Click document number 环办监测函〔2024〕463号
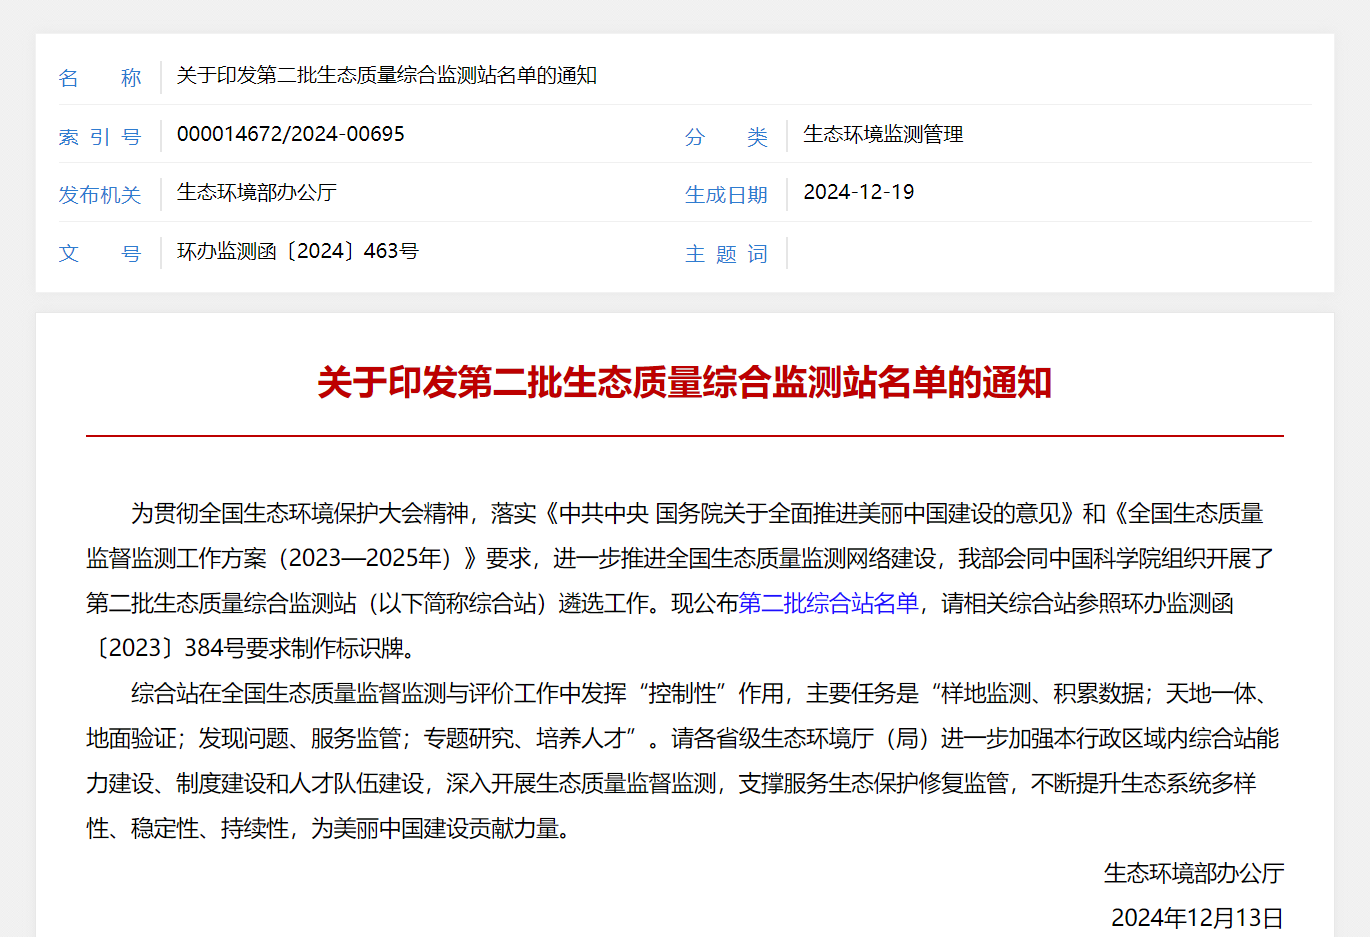The height and width of the screenshot is (937, 1370). 297,251
